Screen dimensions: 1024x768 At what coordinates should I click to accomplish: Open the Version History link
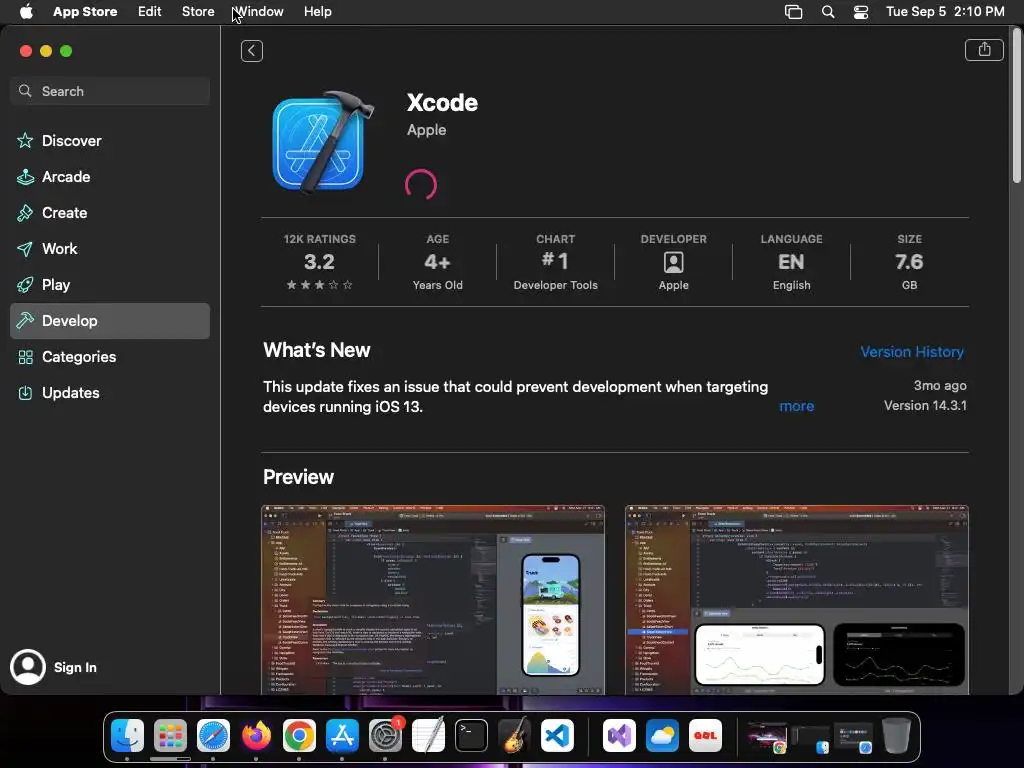click(912, 351)
